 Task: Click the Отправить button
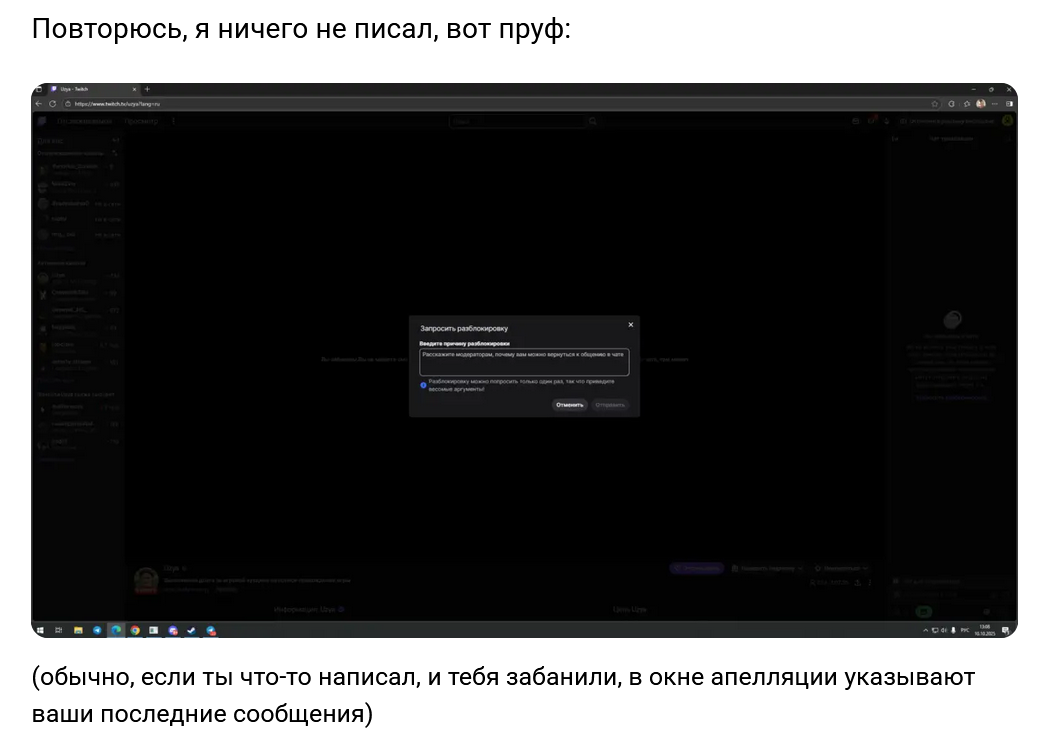coord(610,405)
